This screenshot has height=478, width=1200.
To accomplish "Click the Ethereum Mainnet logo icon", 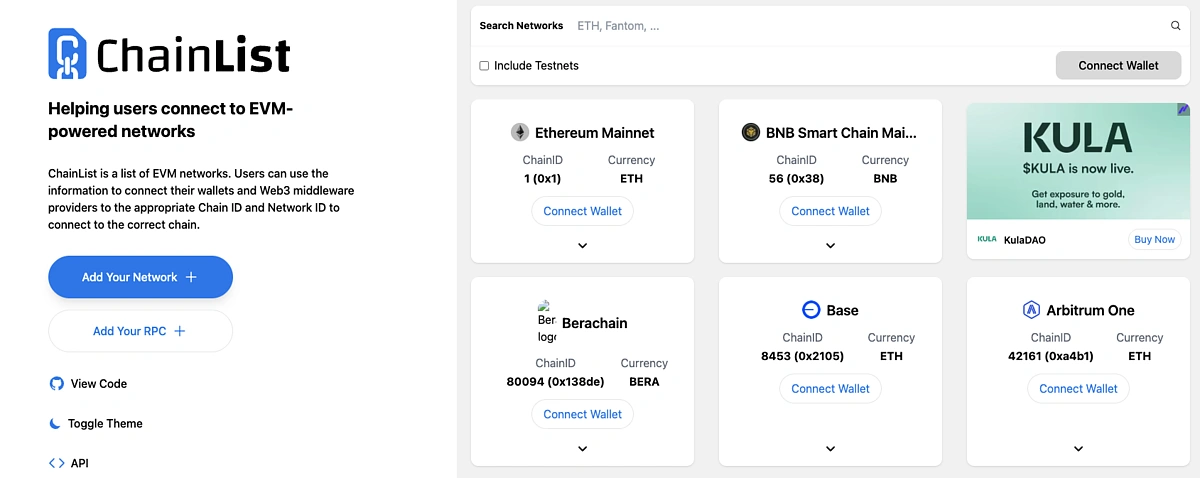I will click(520, 132).
